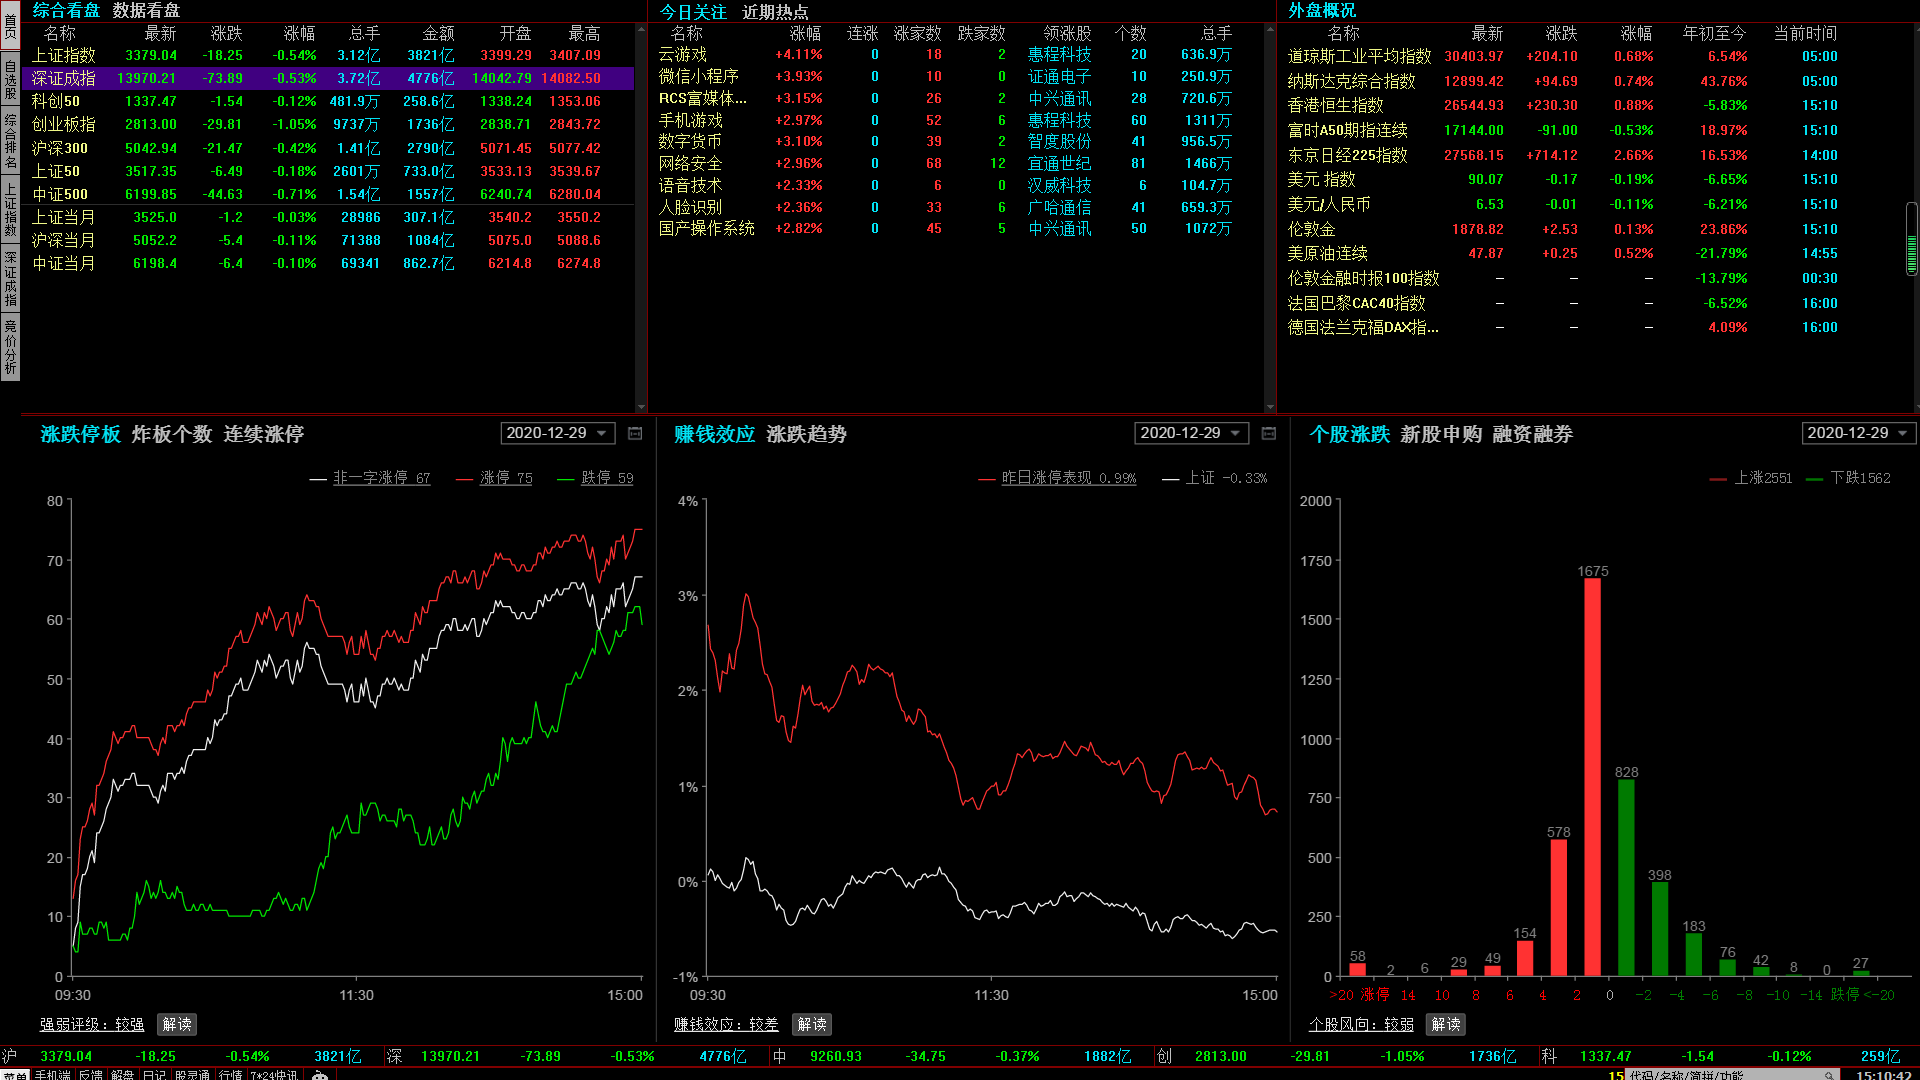Select the 上证当月 futures row

click(x=328, y=217)
